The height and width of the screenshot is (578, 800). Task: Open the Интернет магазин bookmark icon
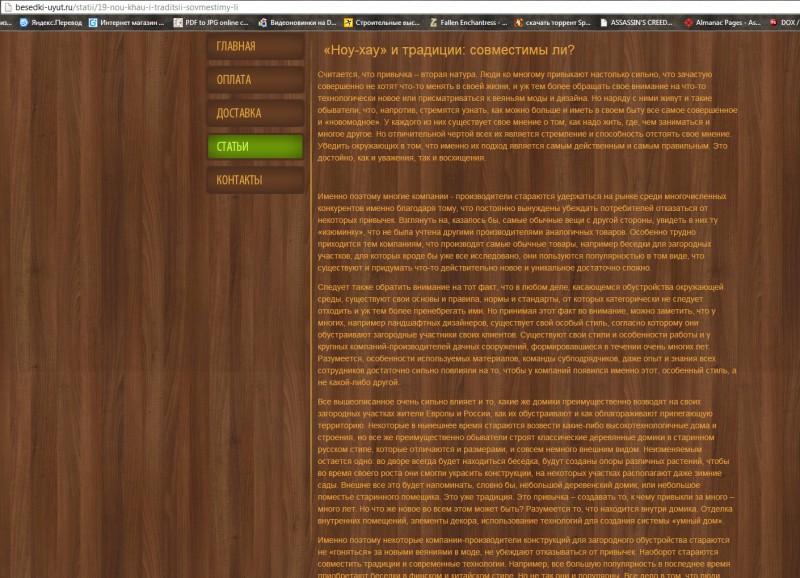93,22
